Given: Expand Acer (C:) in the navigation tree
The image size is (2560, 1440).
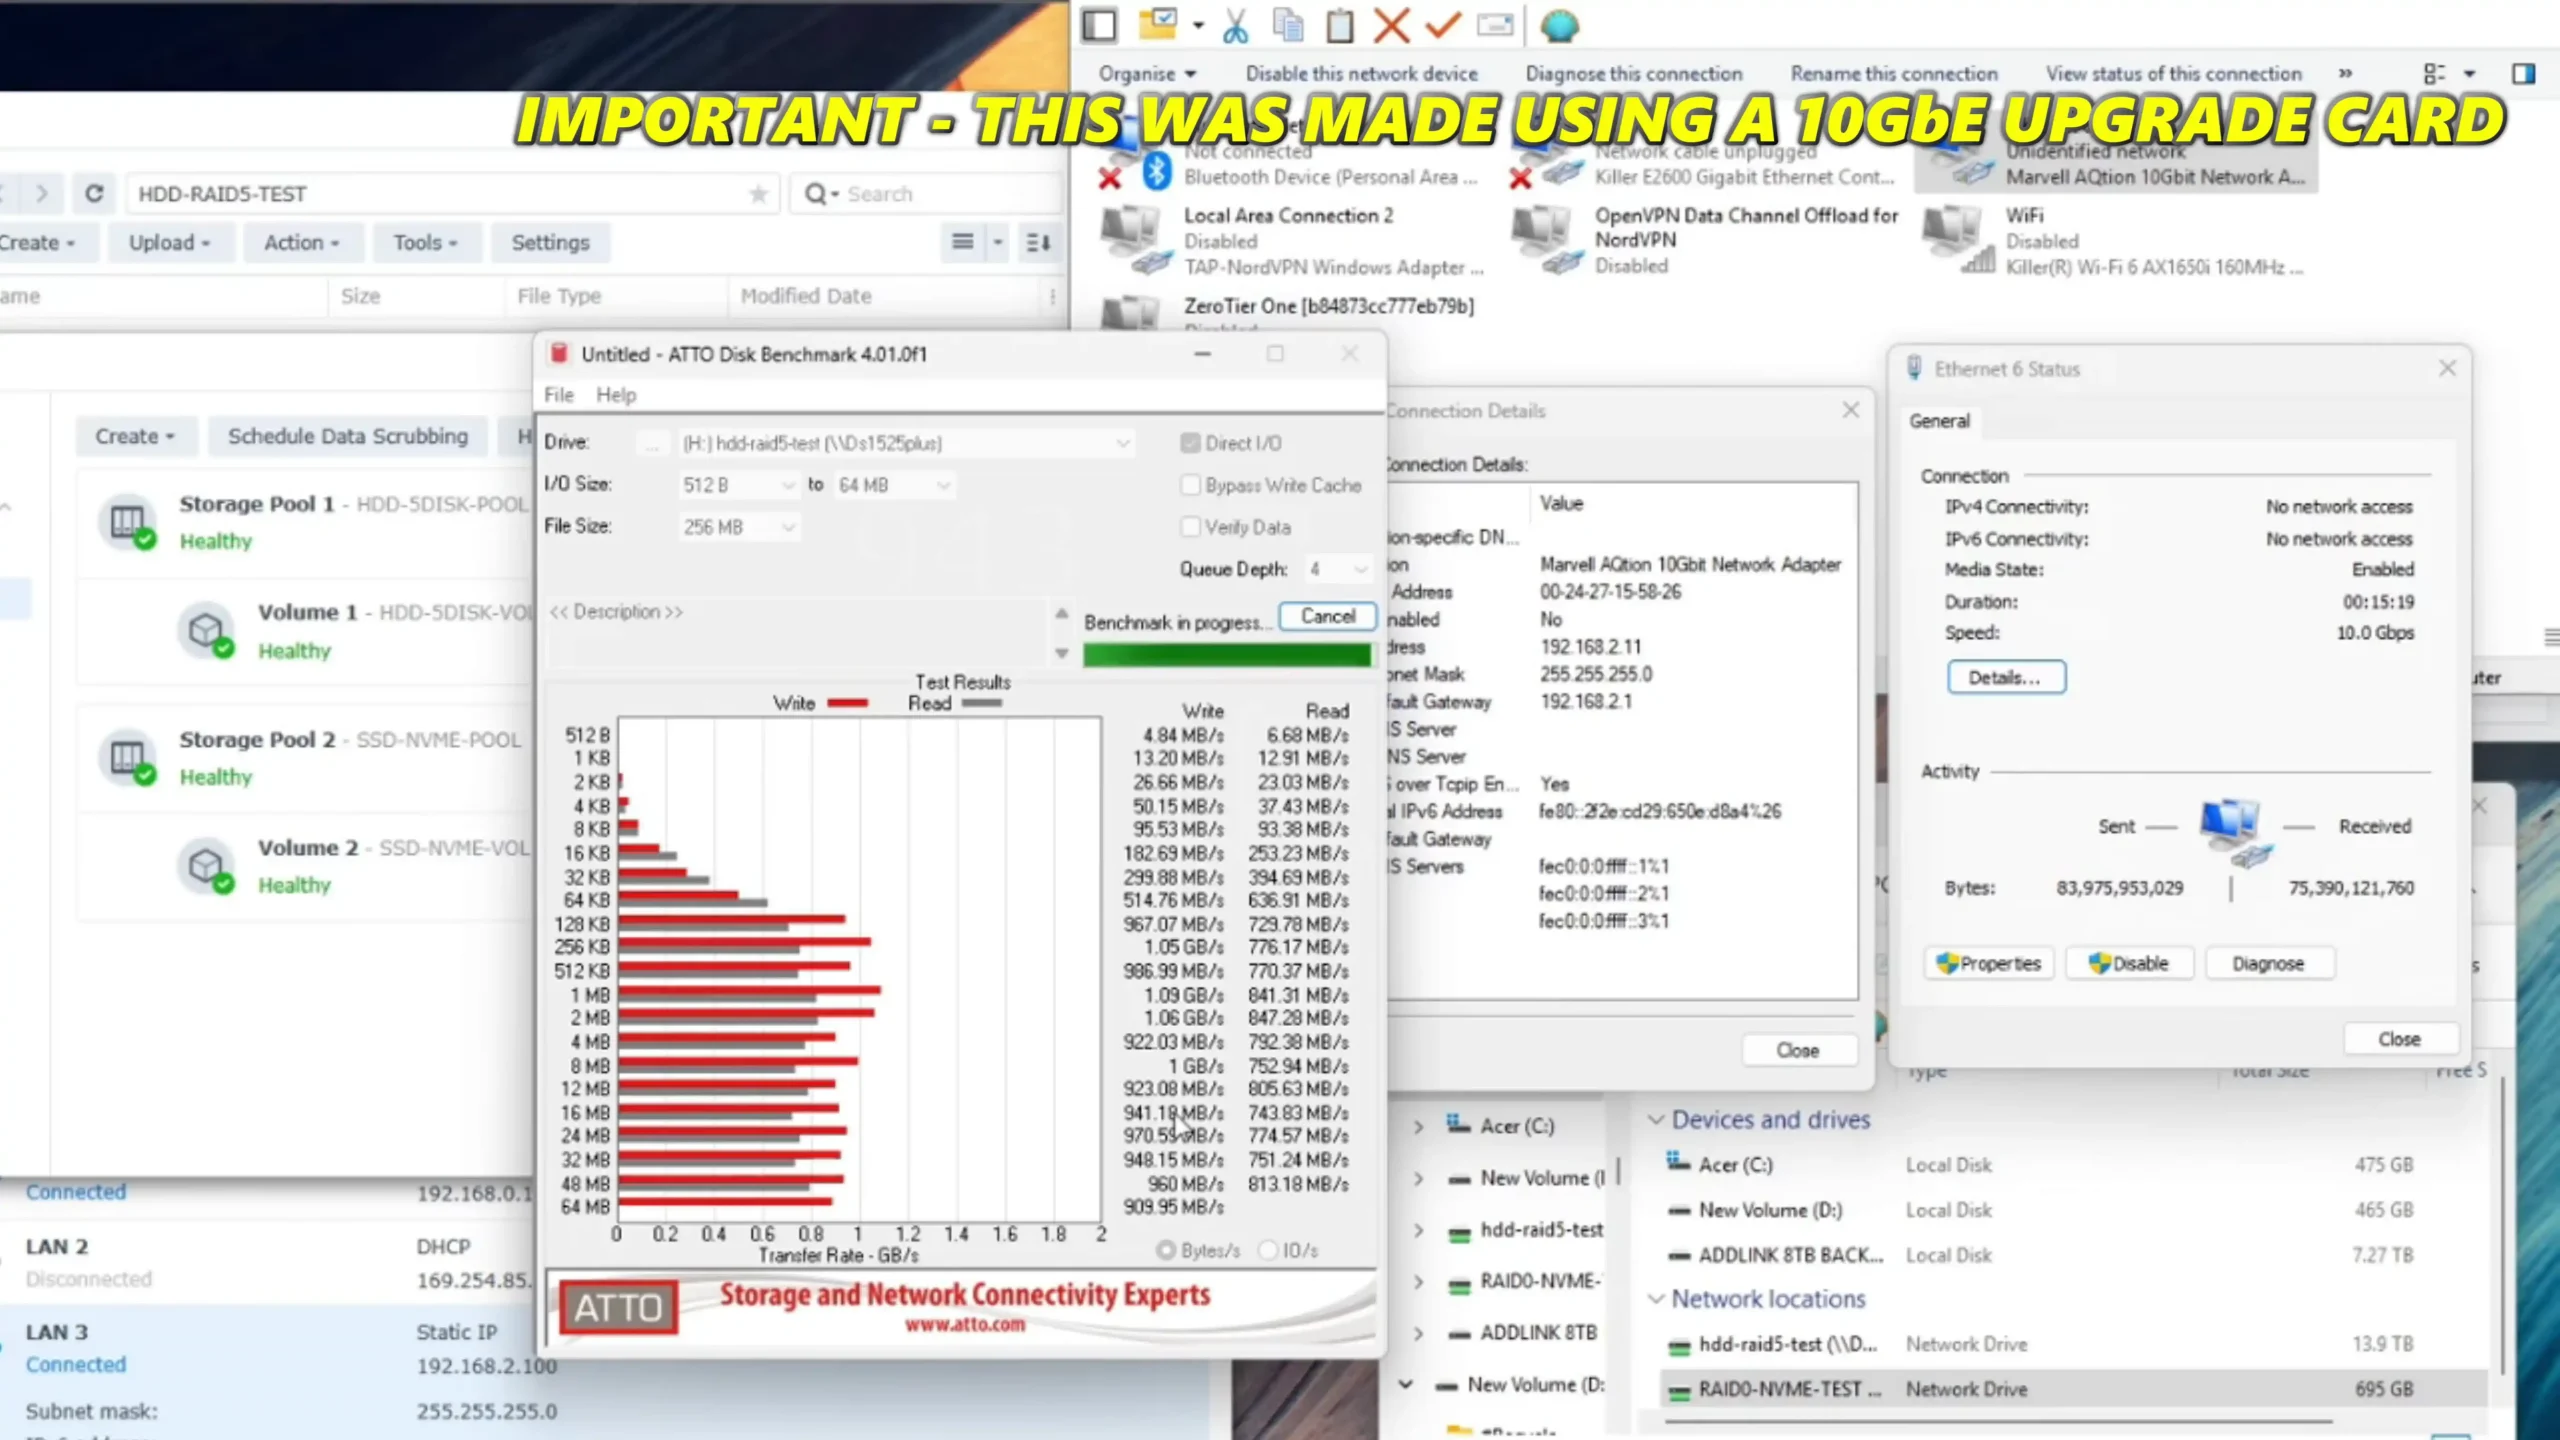Looking at the screenshot, I should (1418, 1127).
